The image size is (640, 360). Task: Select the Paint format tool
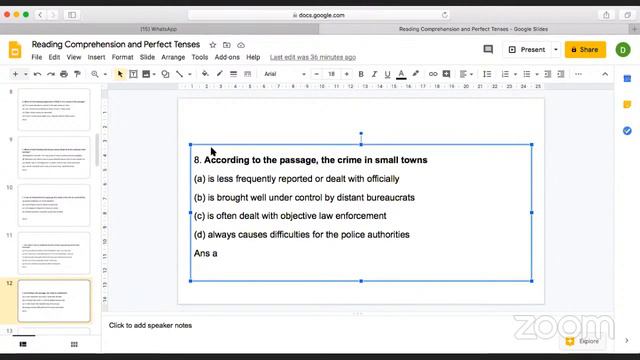click(x=77, y=74)
